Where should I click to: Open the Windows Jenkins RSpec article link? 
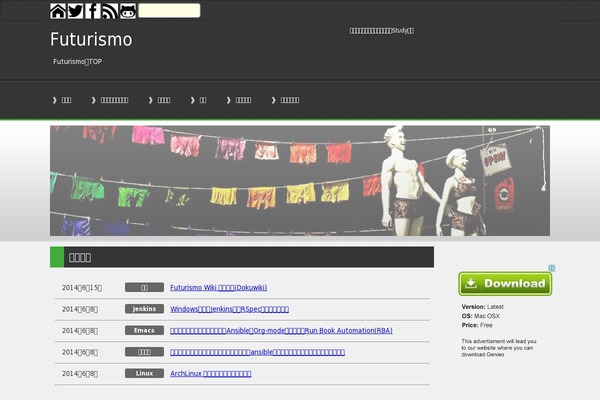pos(230,309)
